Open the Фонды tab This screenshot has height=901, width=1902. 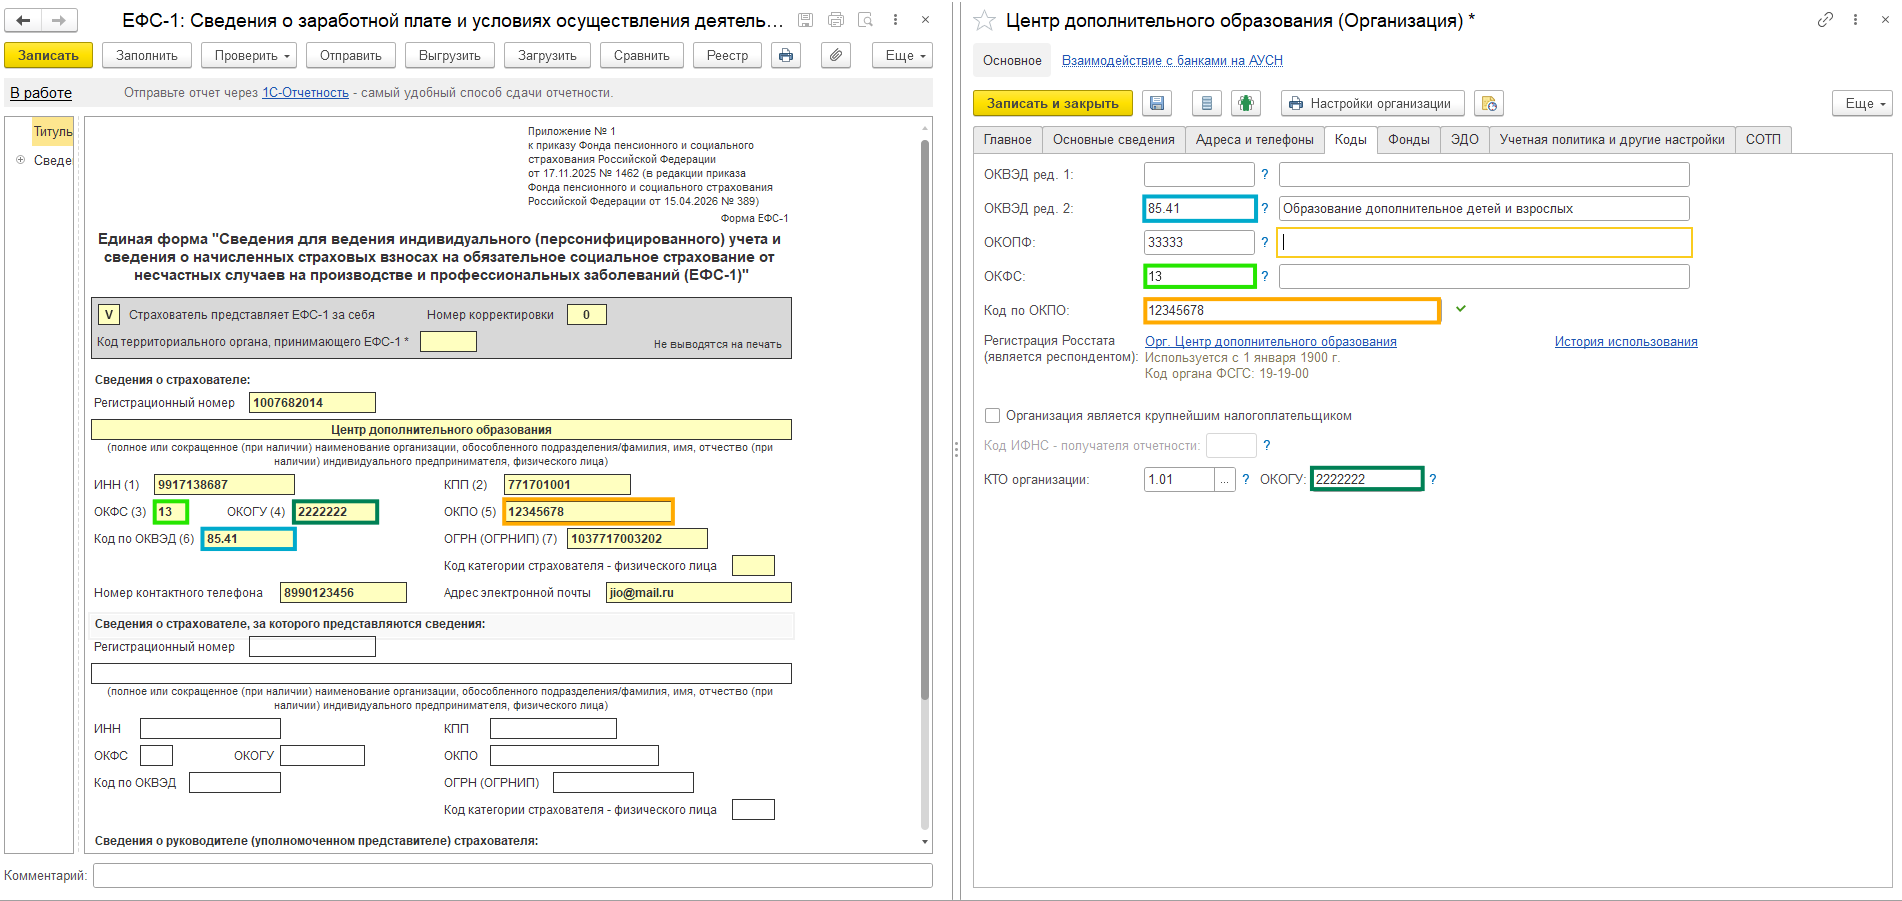coord(1409,140)
